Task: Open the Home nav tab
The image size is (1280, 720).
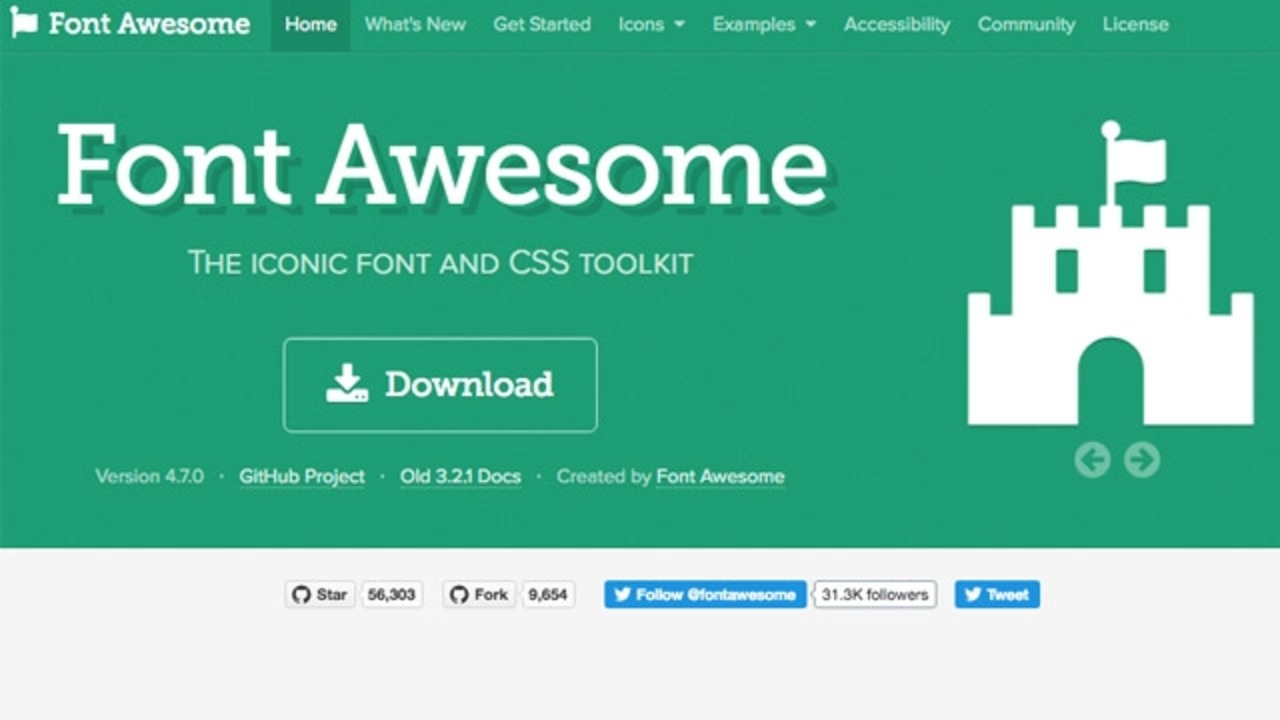Action: tap(310, 24)
